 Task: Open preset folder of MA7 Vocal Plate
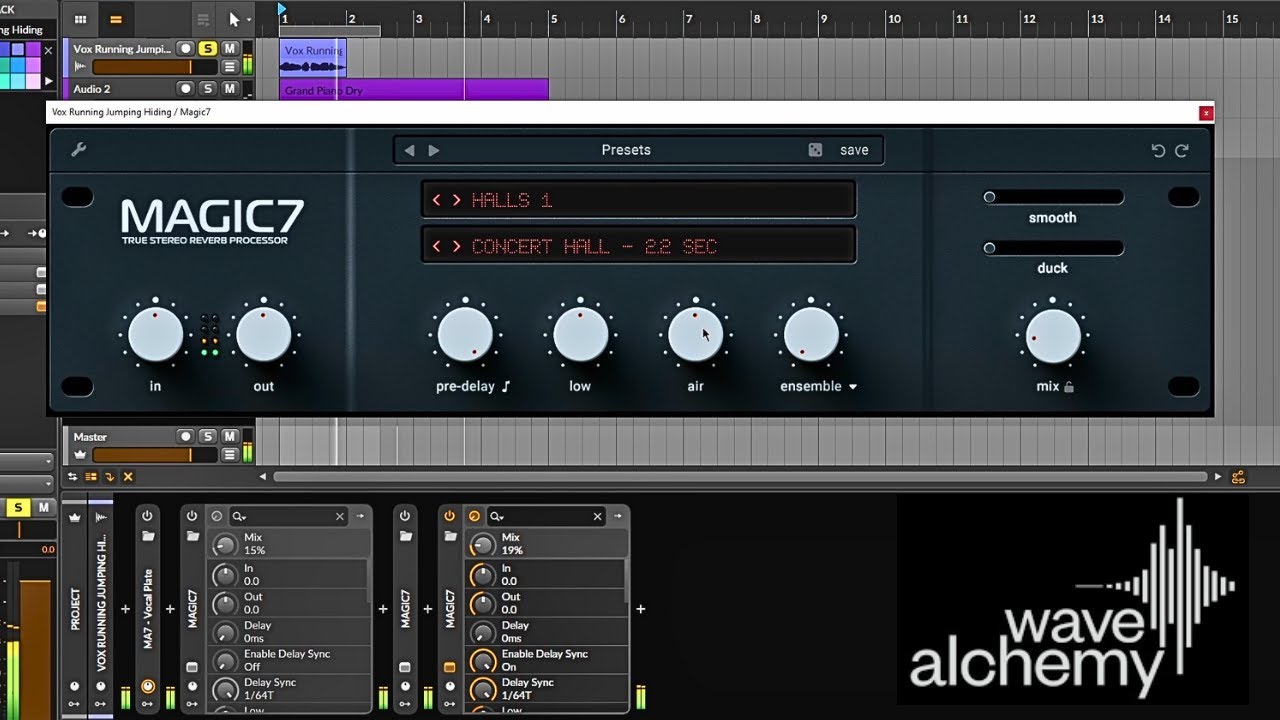click(x=148, y=537)
